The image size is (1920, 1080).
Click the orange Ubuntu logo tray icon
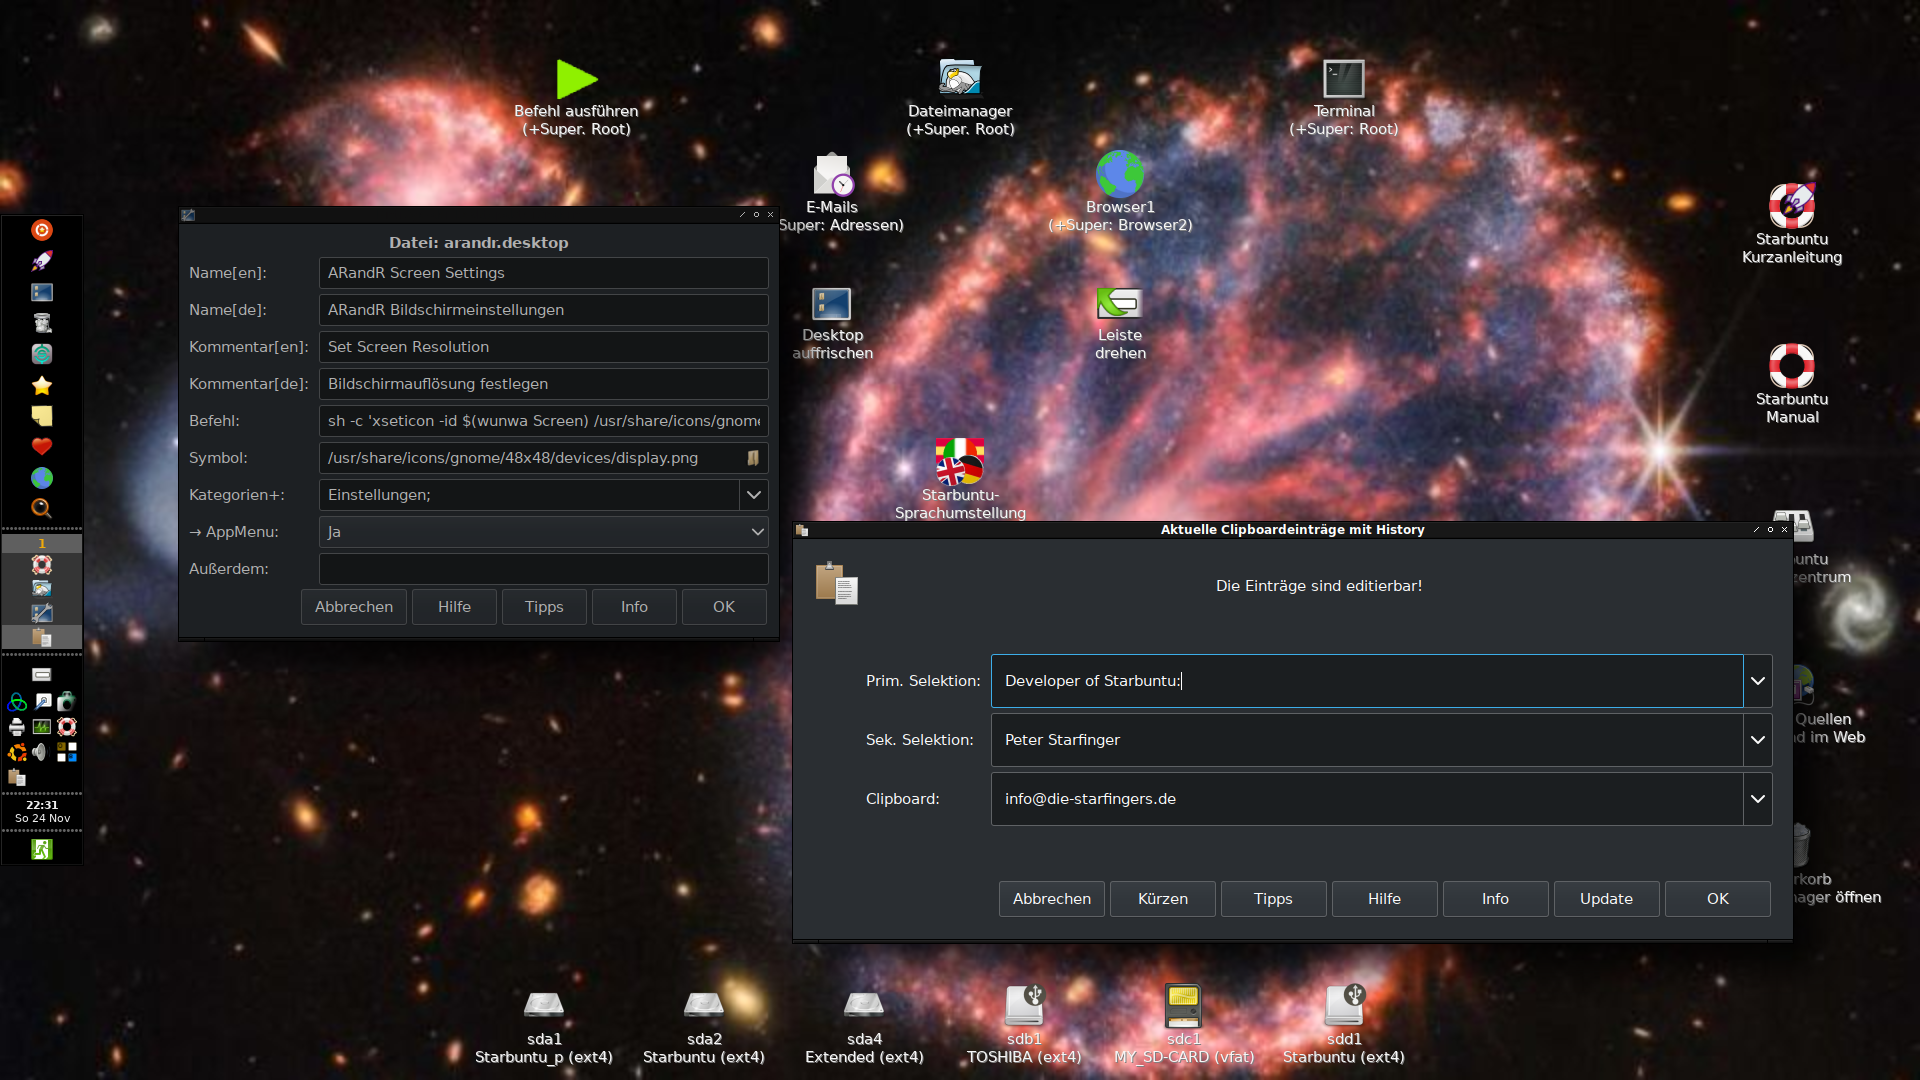[x=17, y=752]
